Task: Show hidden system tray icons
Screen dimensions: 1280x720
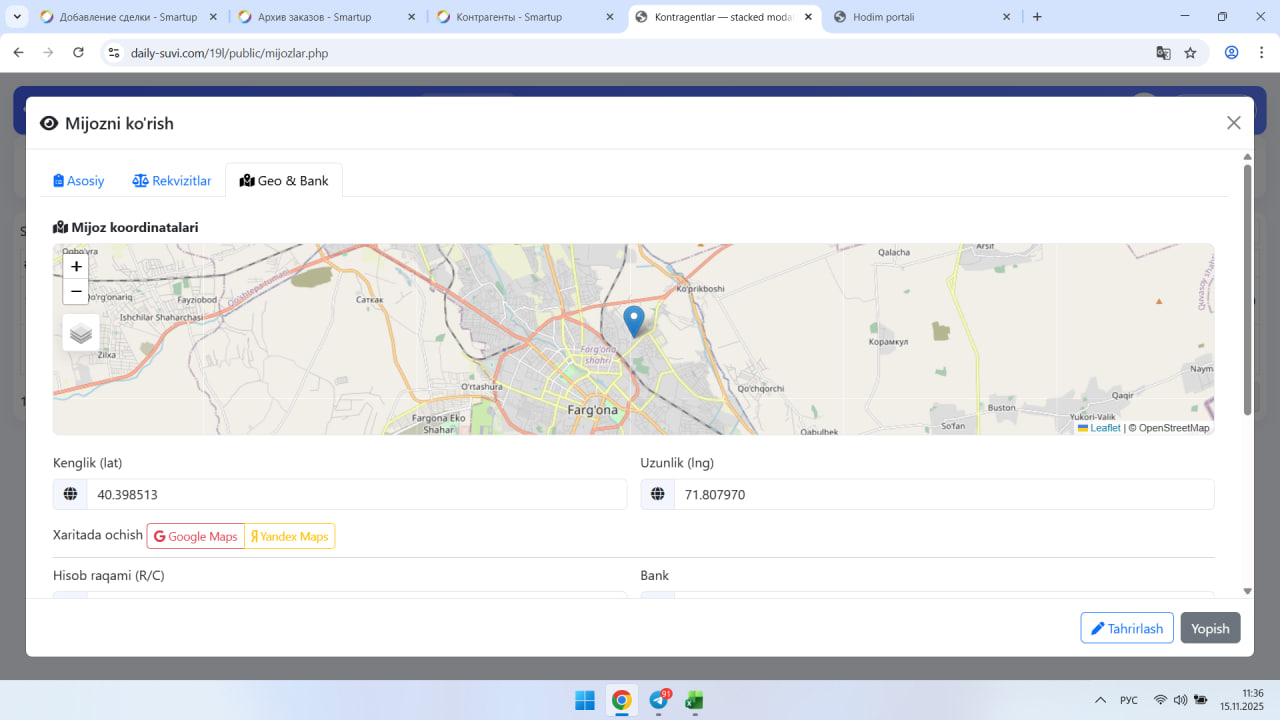Action: coord(1100,700)
